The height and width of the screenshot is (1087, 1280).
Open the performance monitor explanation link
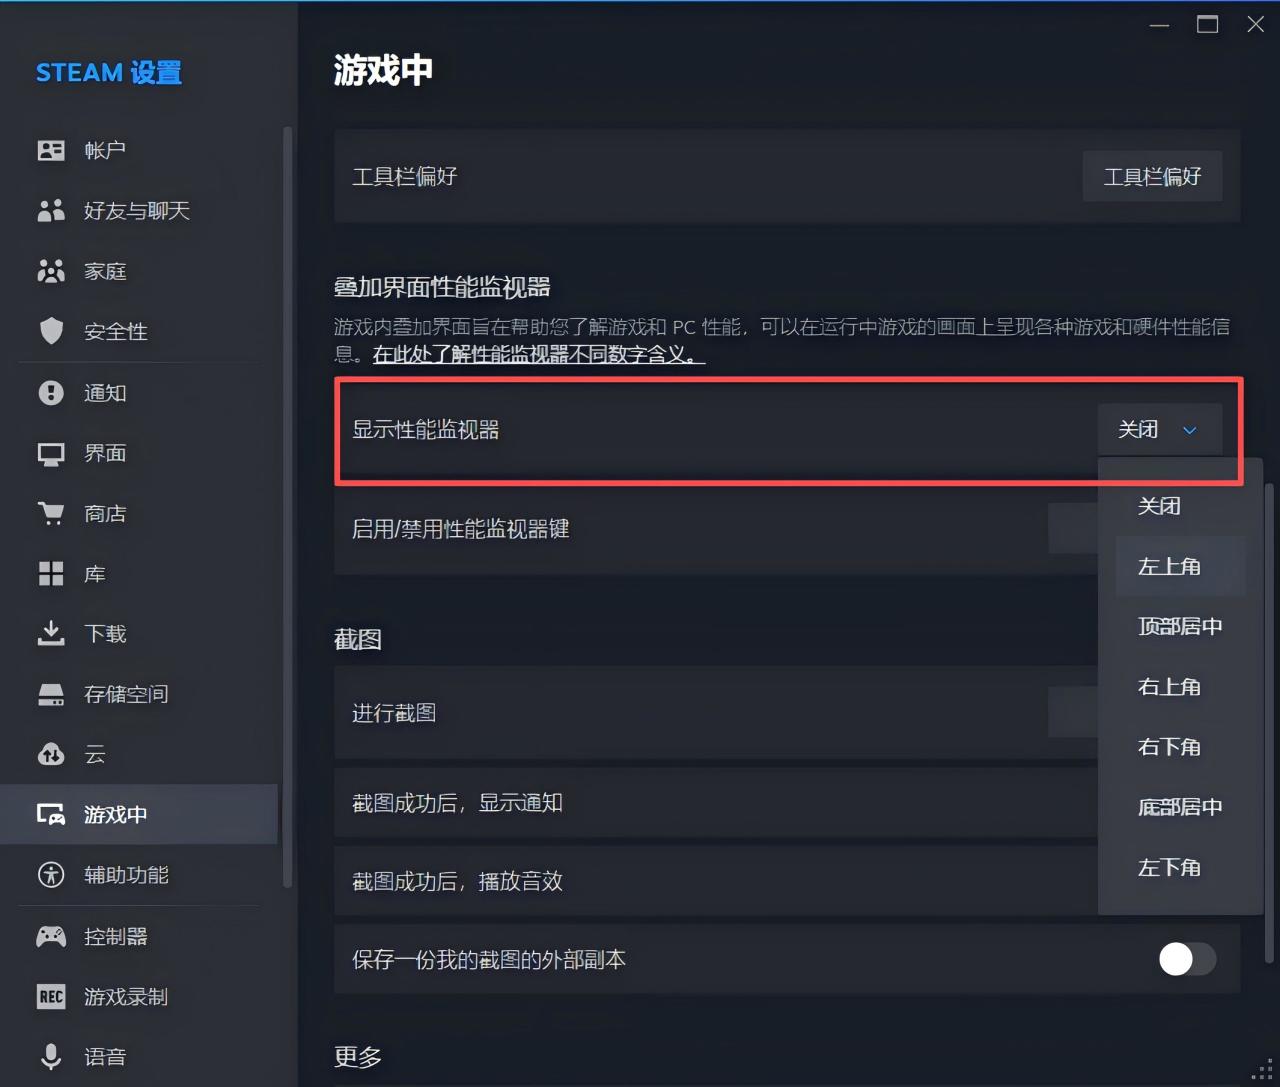(x=538, y=354)
